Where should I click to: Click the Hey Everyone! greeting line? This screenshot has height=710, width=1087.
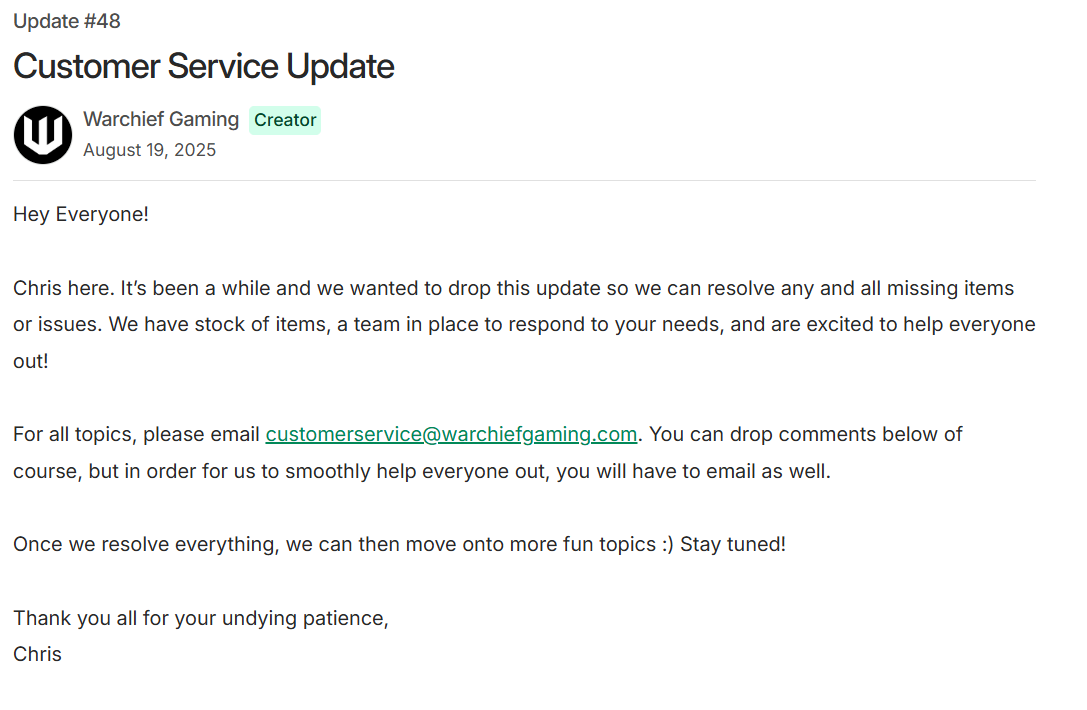click(81, 214)
